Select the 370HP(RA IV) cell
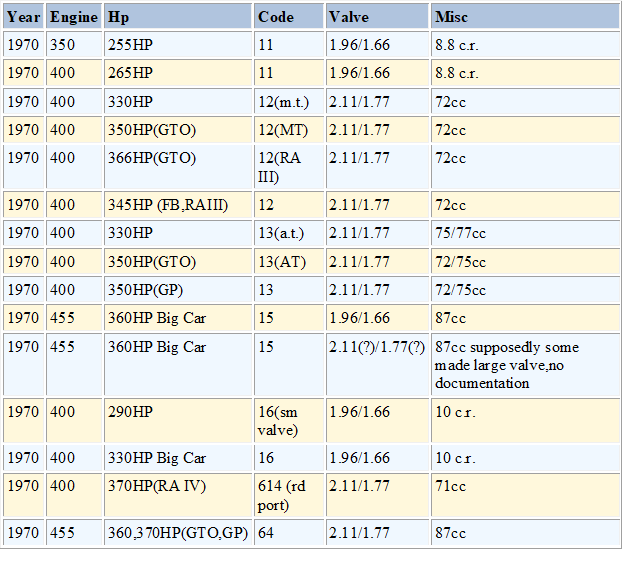 tap(178, 495)
